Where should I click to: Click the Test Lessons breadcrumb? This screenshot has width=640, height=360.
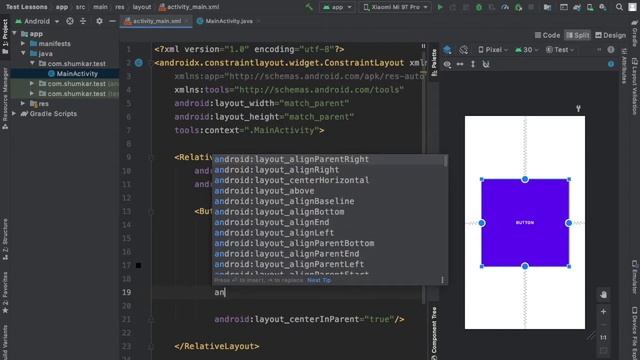[26, 7]
